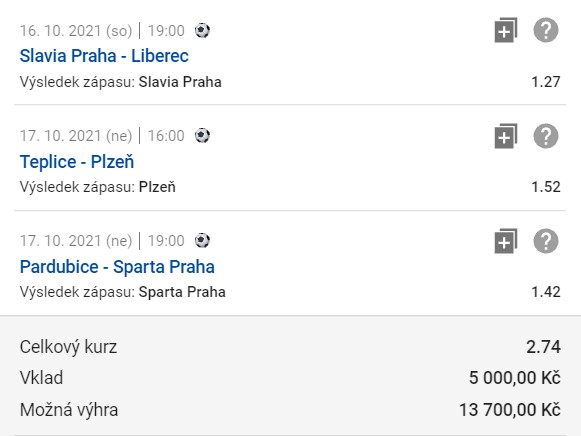Image resolution: width=581 pixels, height=436 pixels.
Task: Click the Vklad amount 5 000,00 Kč
Action: pyautogui.click(x=515, y=378)
